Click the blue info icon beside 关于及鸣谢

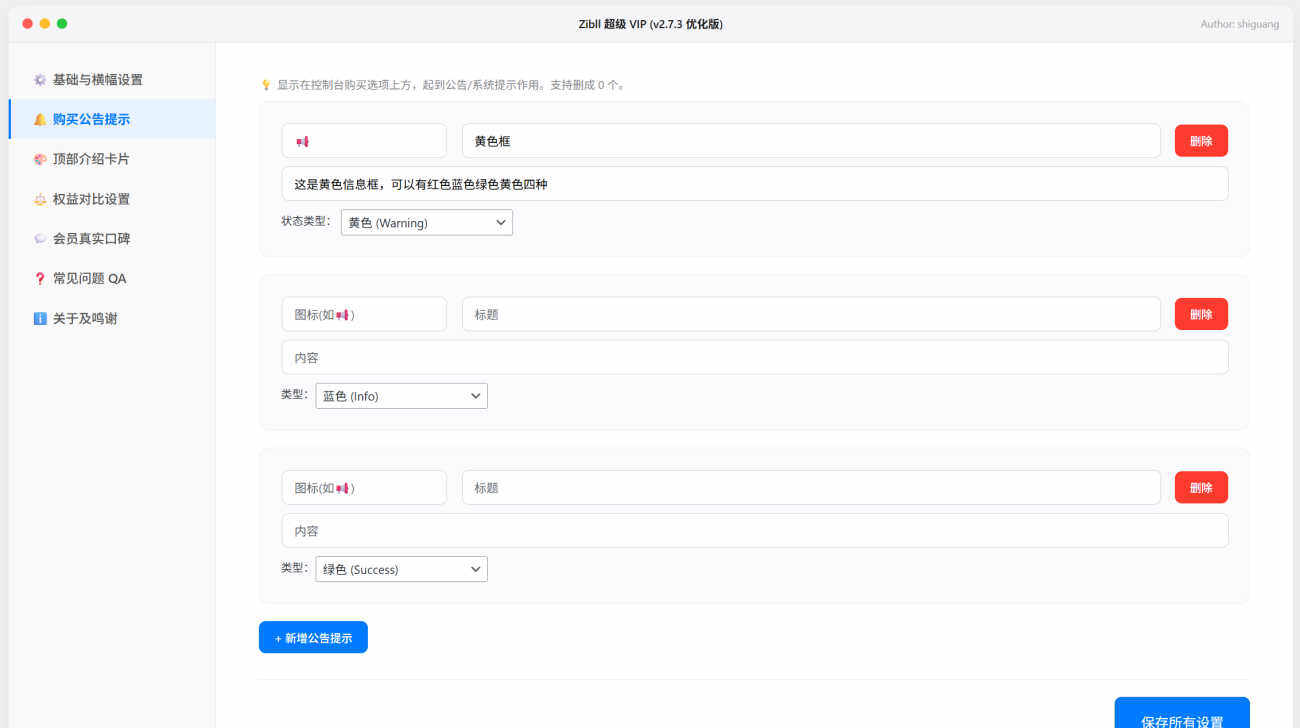coord(40,319)
